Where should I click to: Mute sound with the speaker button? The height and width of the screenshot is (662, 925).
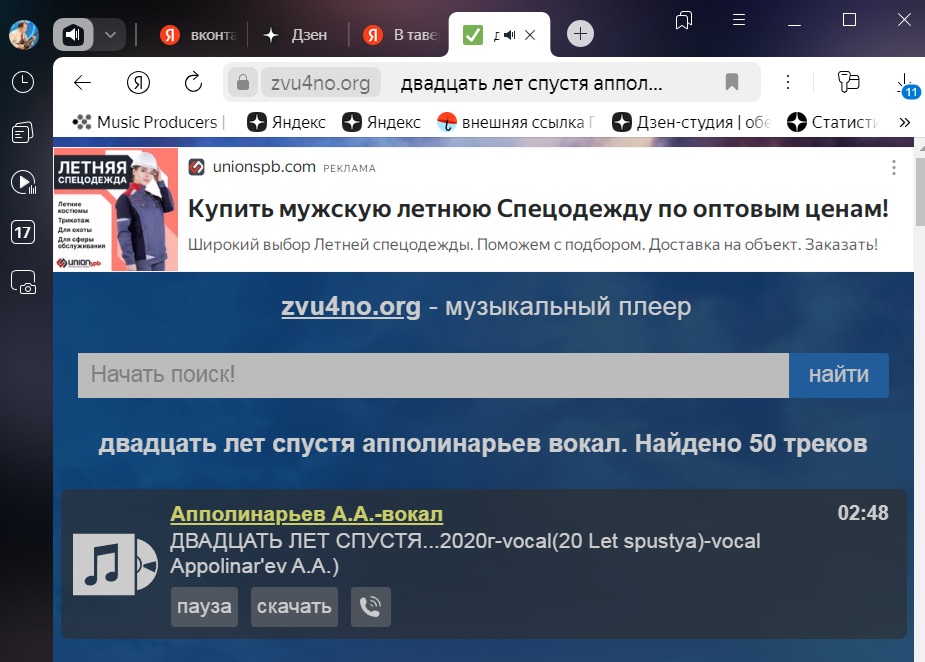click(x=73, y=35)
